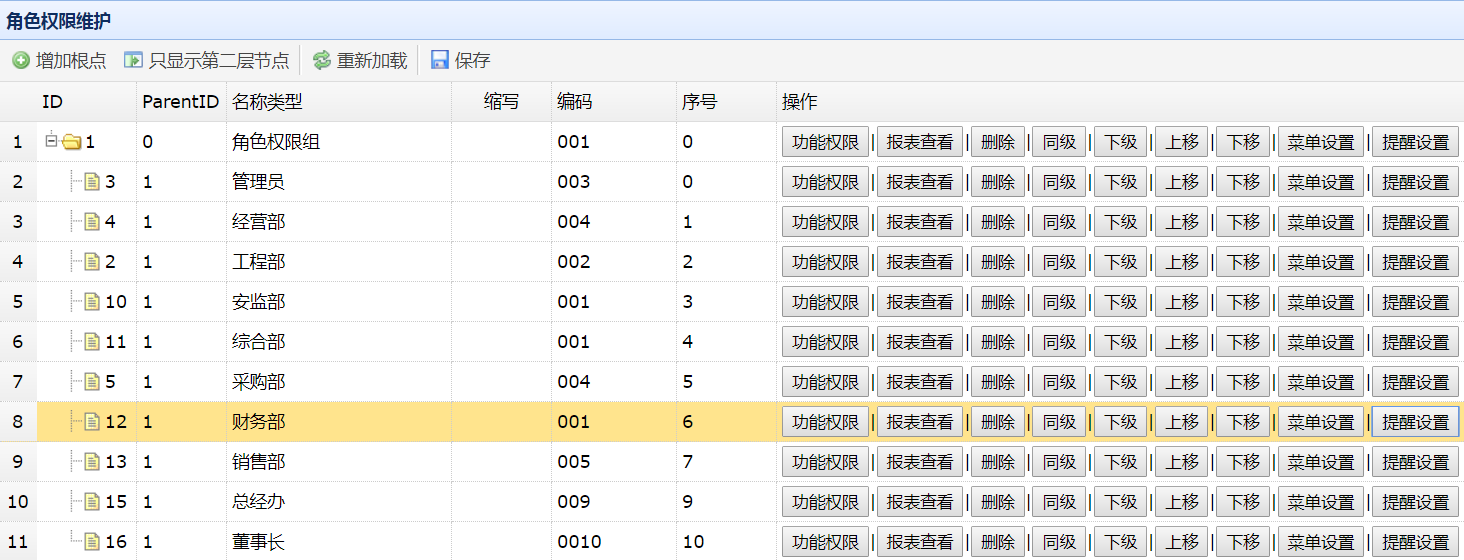Click the Save (保存) floppy disk icon

tap(439, 61)
